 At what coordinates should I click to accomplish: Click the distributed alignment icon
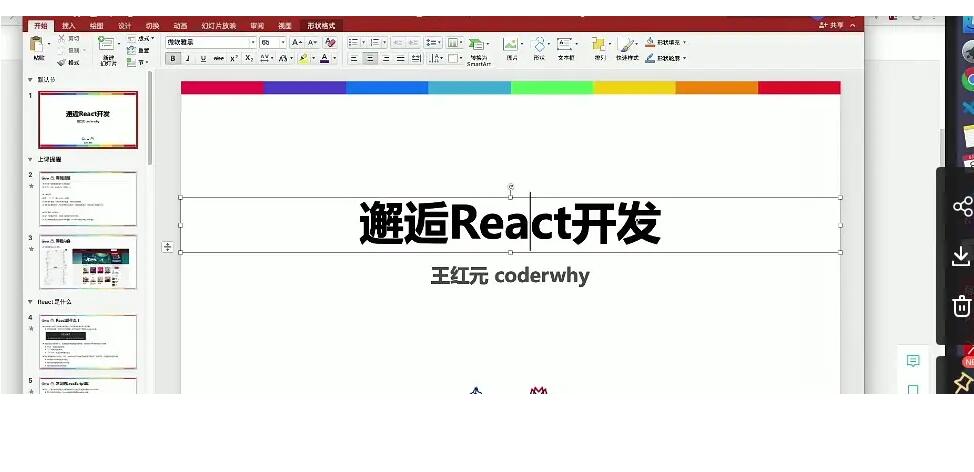[x=416, y=58]
